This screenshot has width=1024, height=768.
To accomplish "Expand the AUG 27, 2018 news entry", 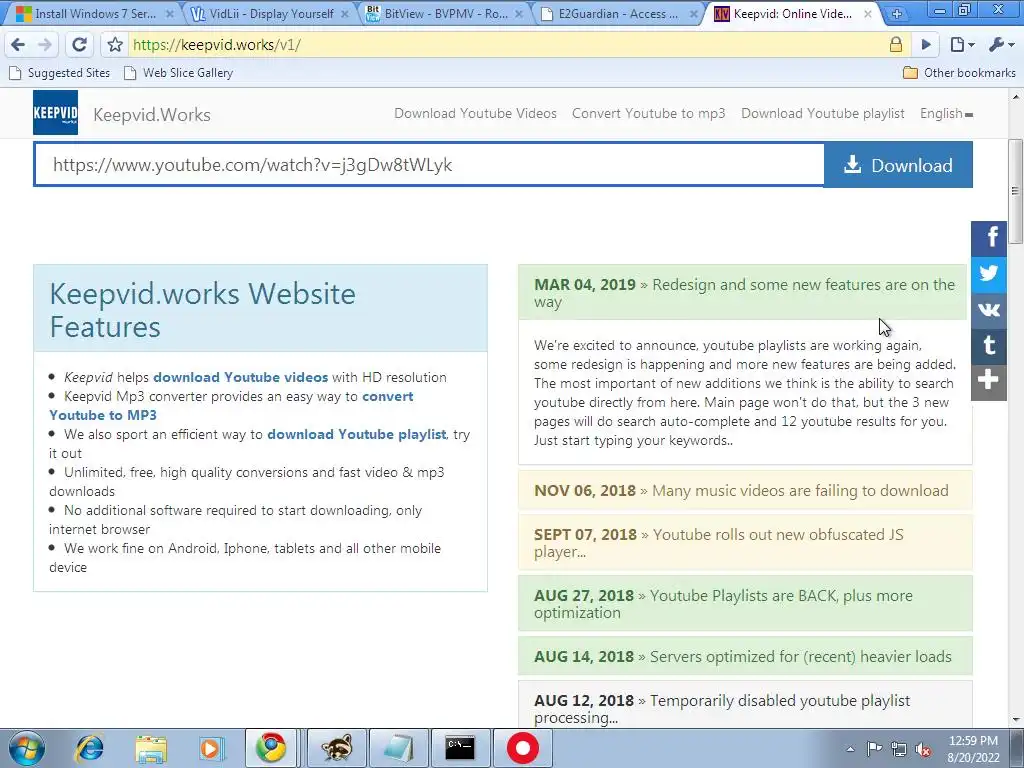I will pyautogui.click(x=744, y=604).
